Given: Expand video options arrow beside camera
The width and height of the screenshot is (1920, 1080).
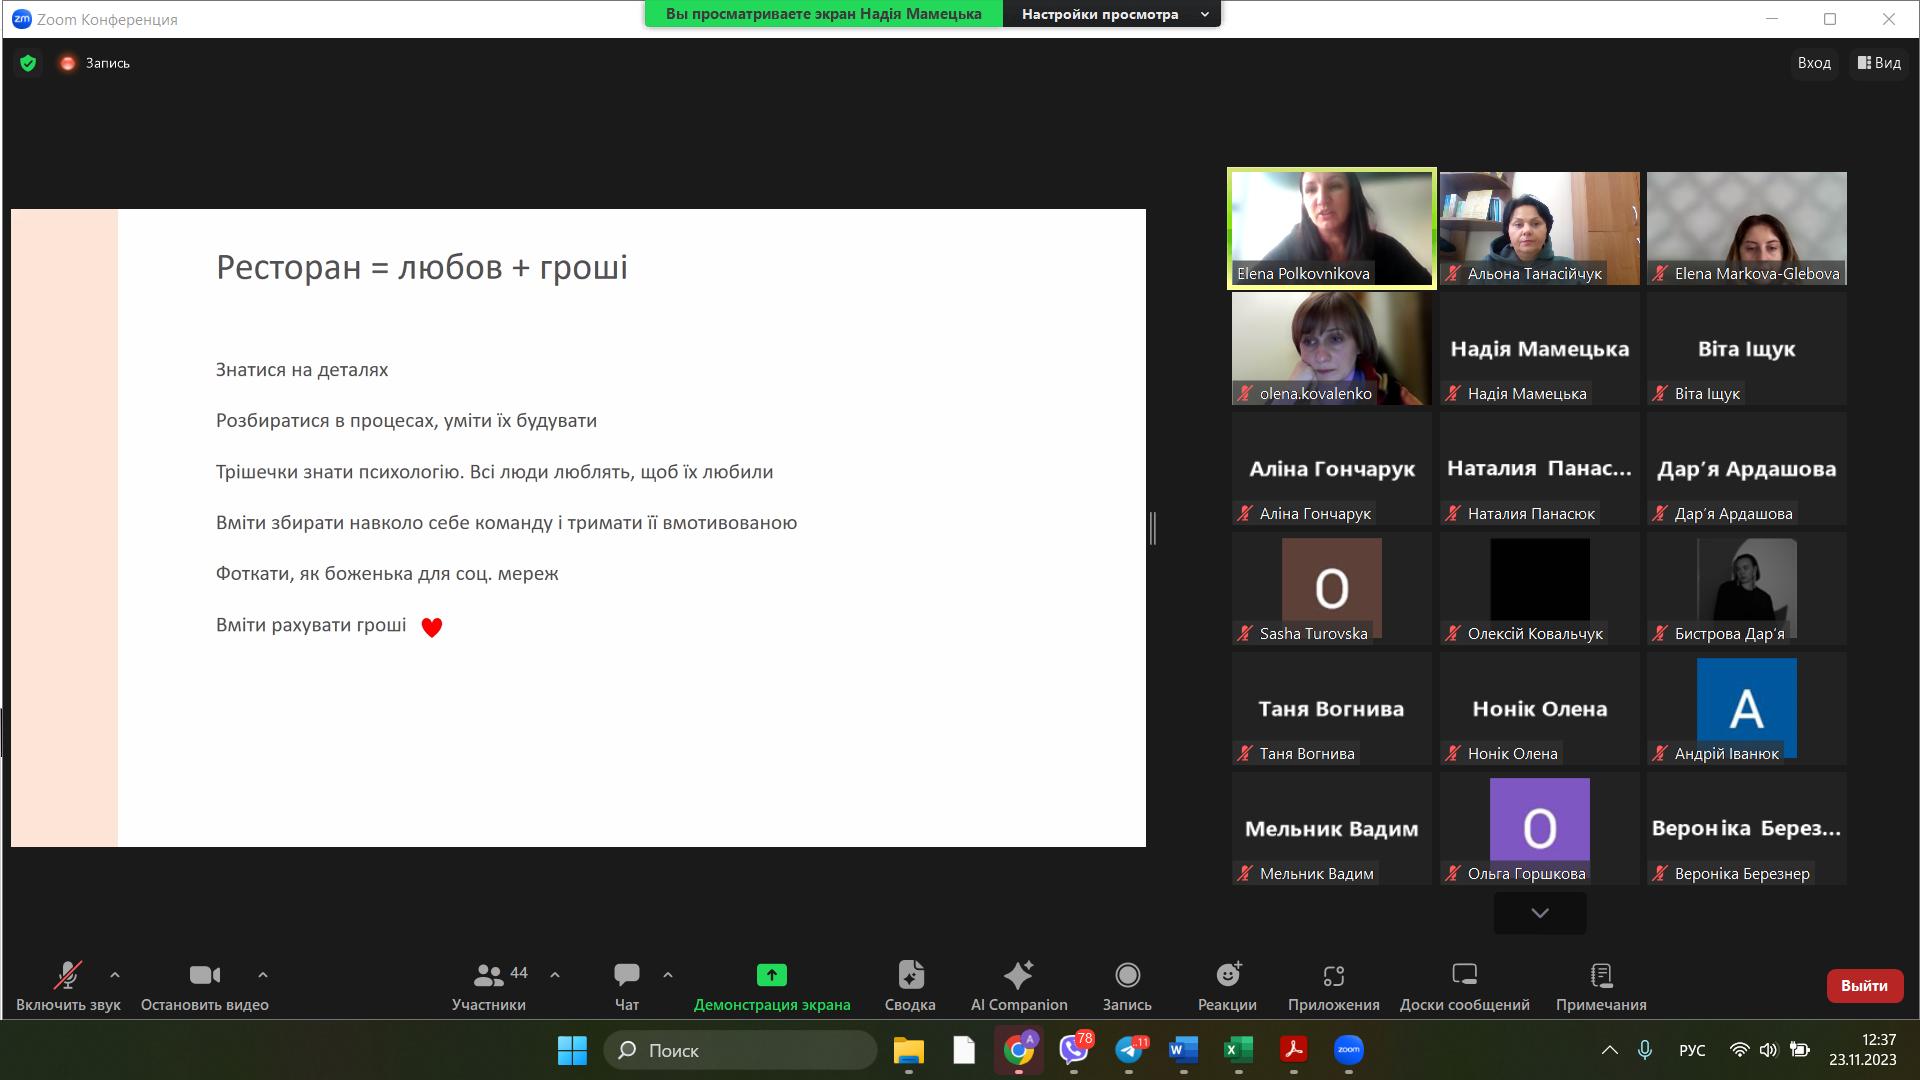Looking at the screenshot, I should (263, 974).
